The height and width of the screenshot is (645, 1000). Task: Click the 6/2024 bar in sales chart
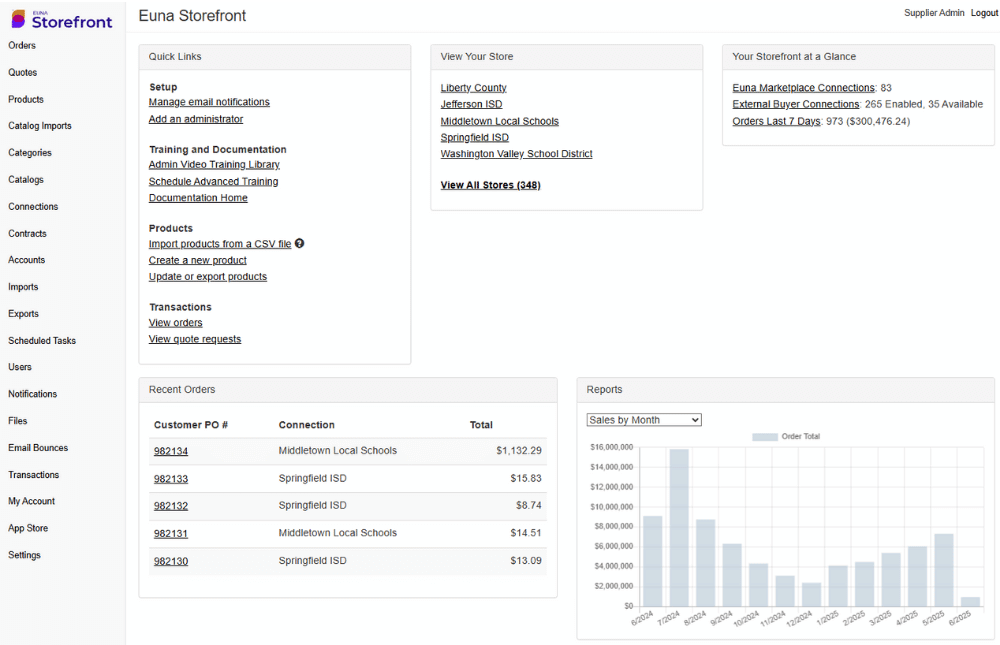pos(652,561)
